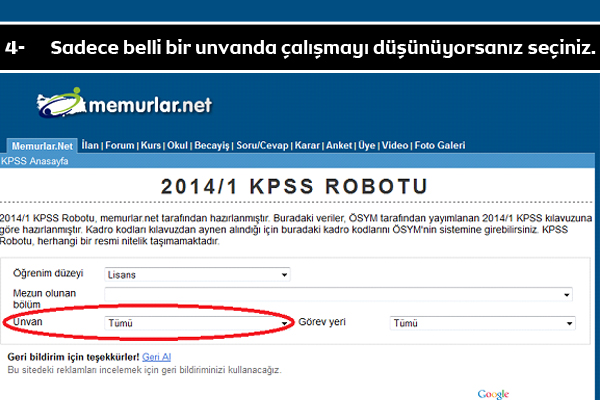This screenshot has width=600, height=400.
Task: Click the Unvan label text
Action: pos(28,322)
